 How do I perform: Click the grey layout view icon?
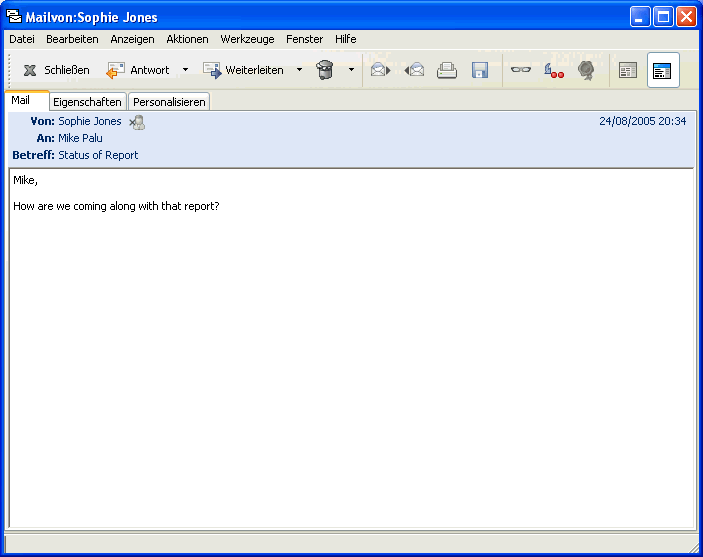[628, 70]
